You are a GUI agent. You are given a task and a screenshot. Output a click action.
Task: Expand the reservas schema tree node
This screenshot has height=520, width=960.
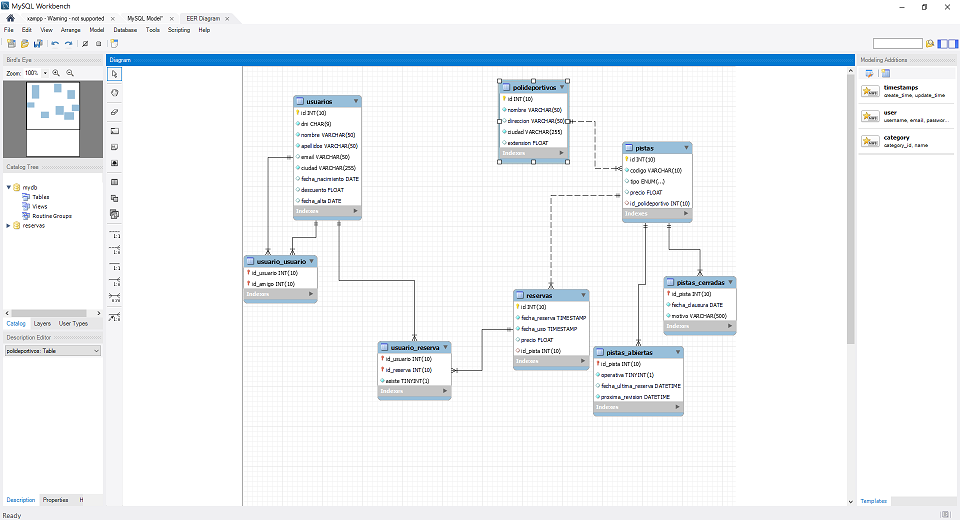[8, 225]
